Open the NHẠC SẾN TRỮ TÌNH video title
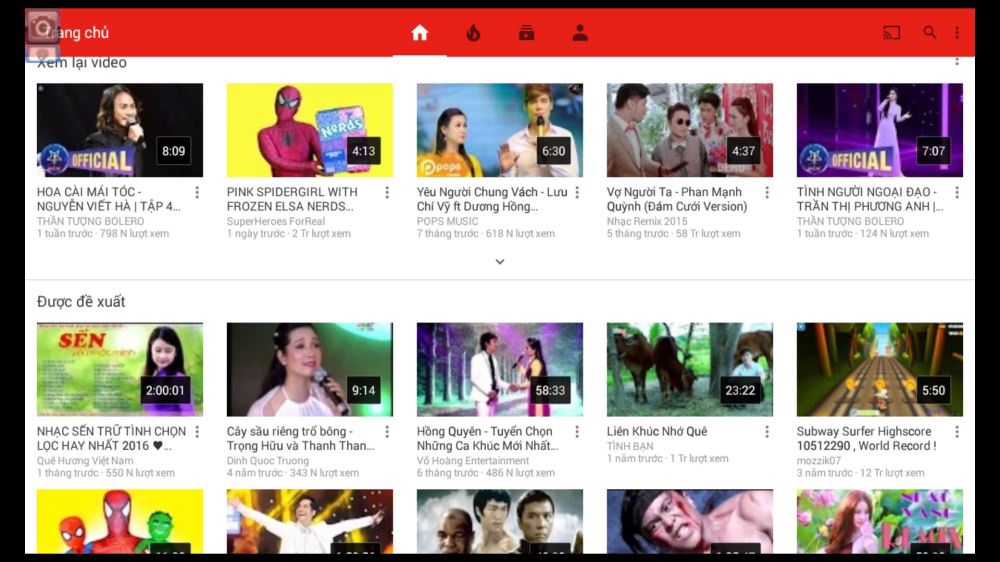Image resolution: width=1000 pixels, height=562 pixels. [x=112, y=438]
